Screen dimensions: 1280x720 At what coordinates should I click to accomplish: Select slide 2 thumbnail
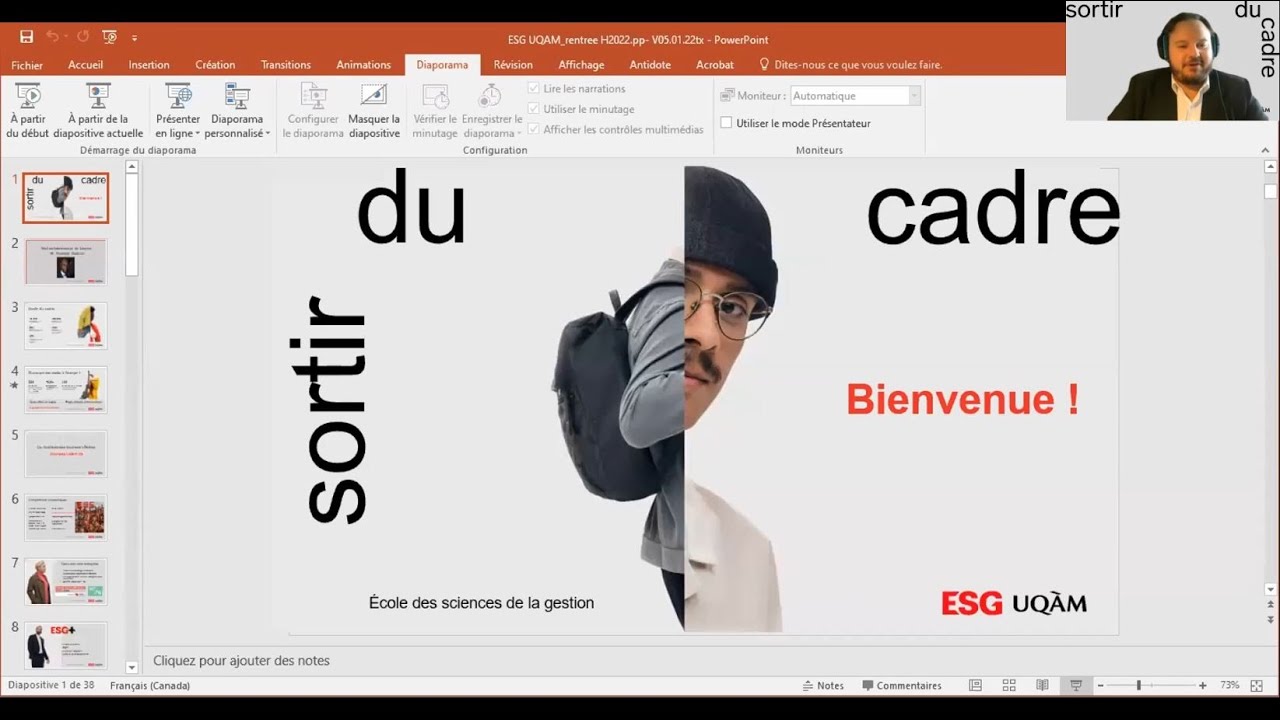pyautogui.click(x=66, y=262)
